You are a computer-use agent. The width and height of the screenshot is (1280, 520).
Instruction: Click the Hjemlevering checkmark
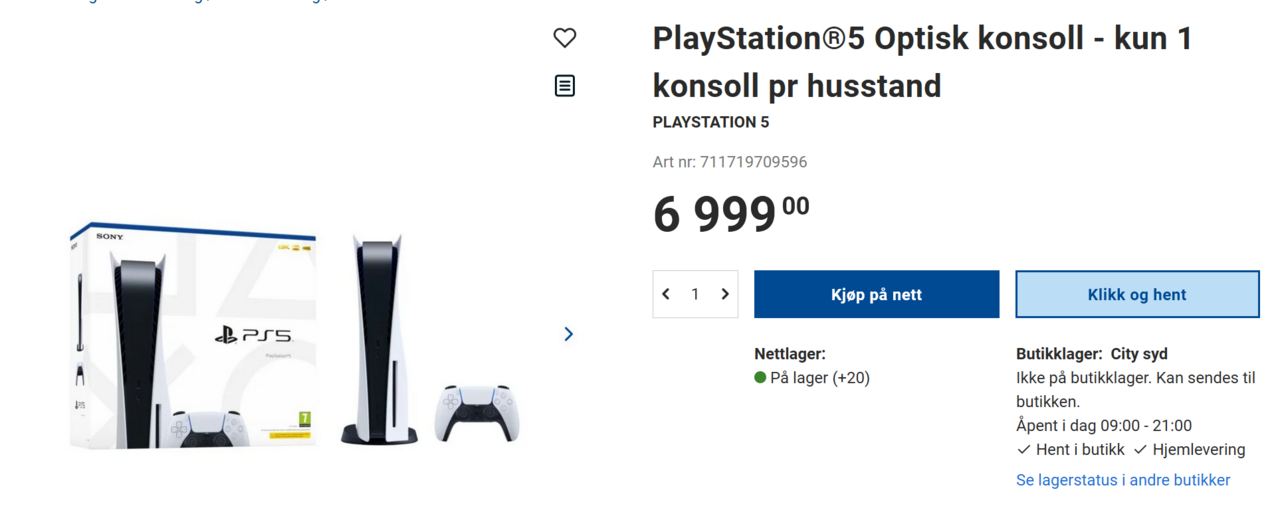pos(1140,450)
